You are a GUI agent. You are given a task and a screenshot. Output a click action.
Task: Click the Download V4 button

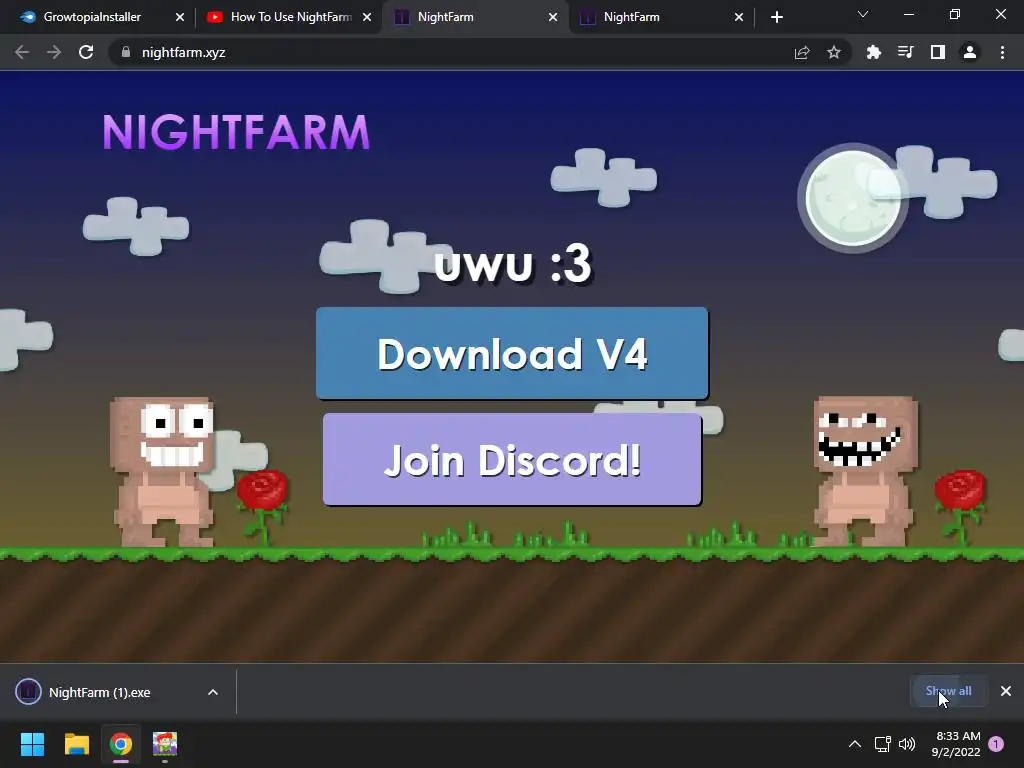(x=512, y=353)
